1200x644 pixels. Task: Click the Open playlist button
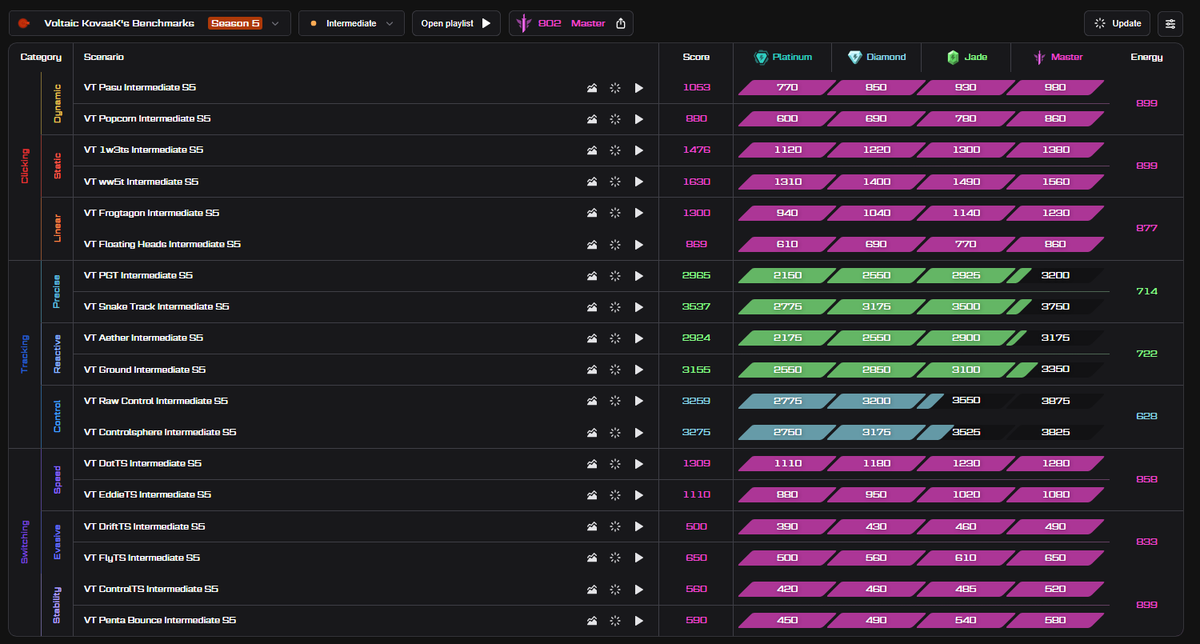[456, 23]
